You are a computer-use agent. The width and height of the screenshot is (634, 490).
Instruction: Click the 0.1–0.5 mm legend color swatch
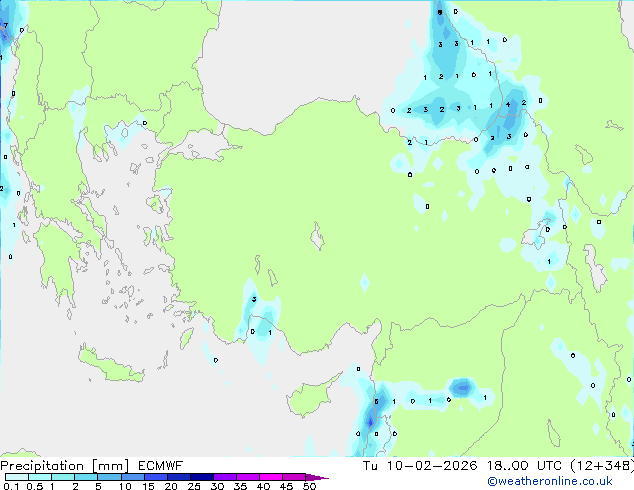point(17,477)
